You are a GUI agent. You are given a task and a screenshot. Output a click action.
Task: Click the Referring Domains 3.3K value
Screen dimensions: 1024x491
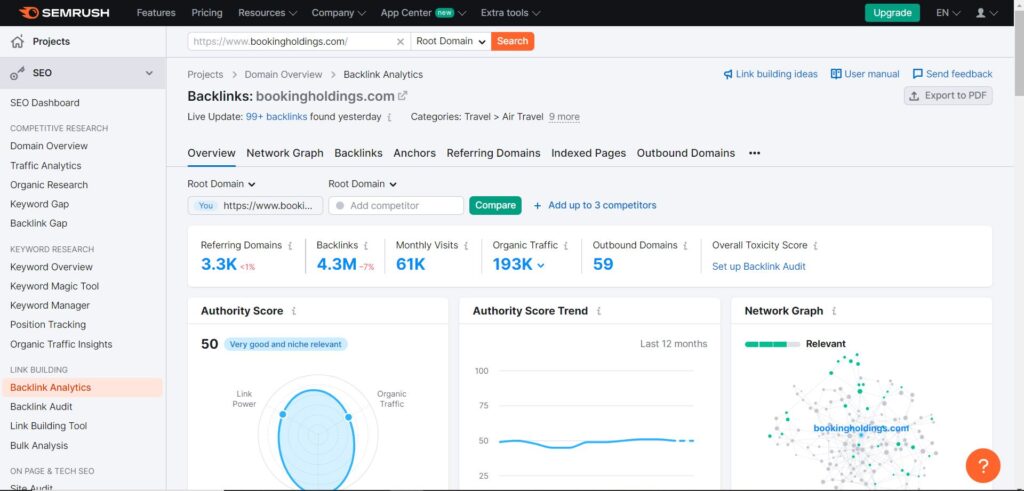click(219, 264)
